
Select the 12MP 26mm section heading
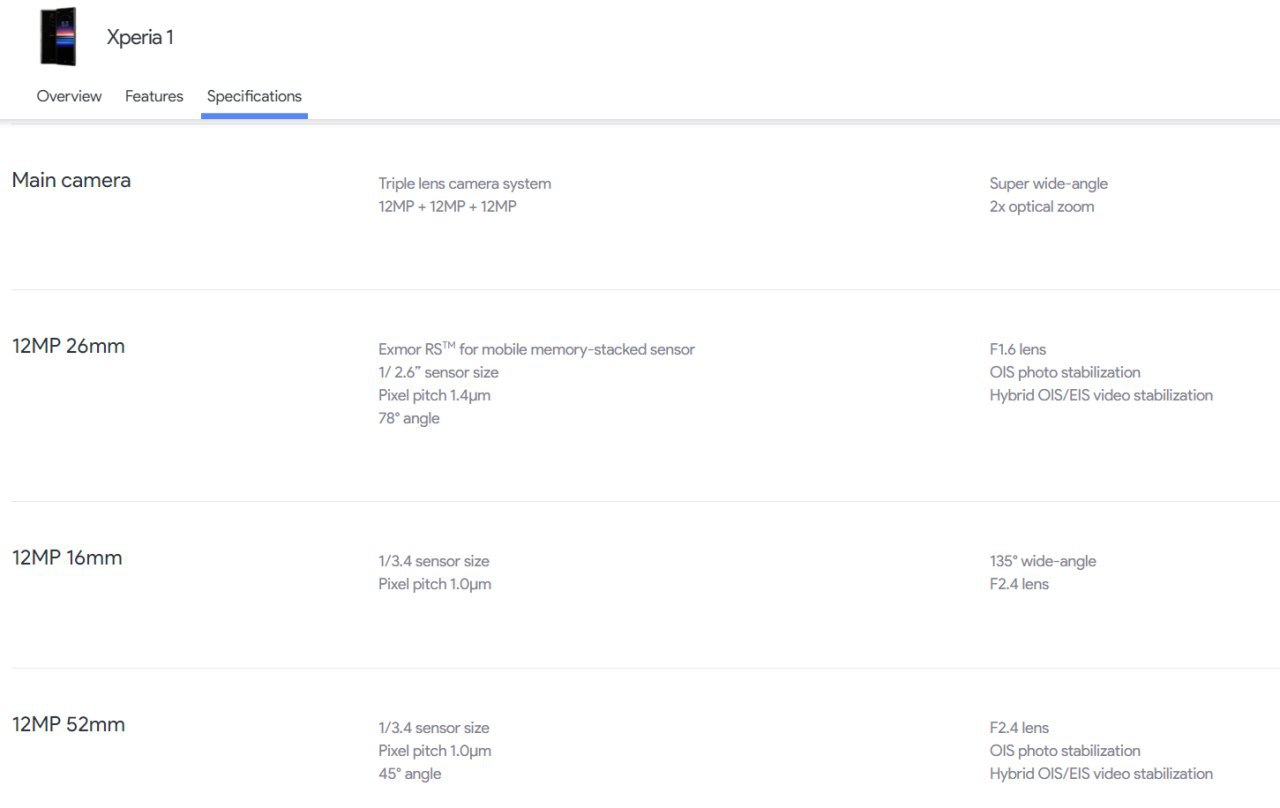click(68, 347)
